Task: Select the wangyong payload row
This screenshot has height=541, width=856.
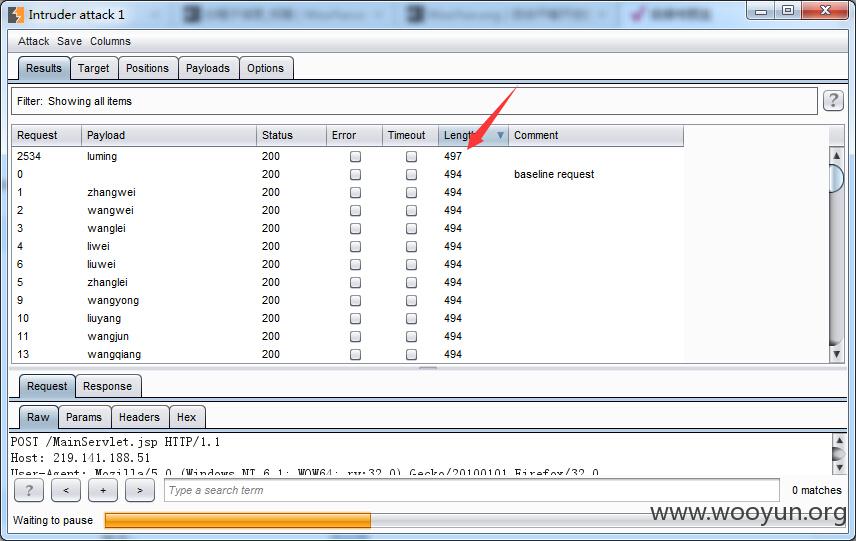Action: point(347,300)
